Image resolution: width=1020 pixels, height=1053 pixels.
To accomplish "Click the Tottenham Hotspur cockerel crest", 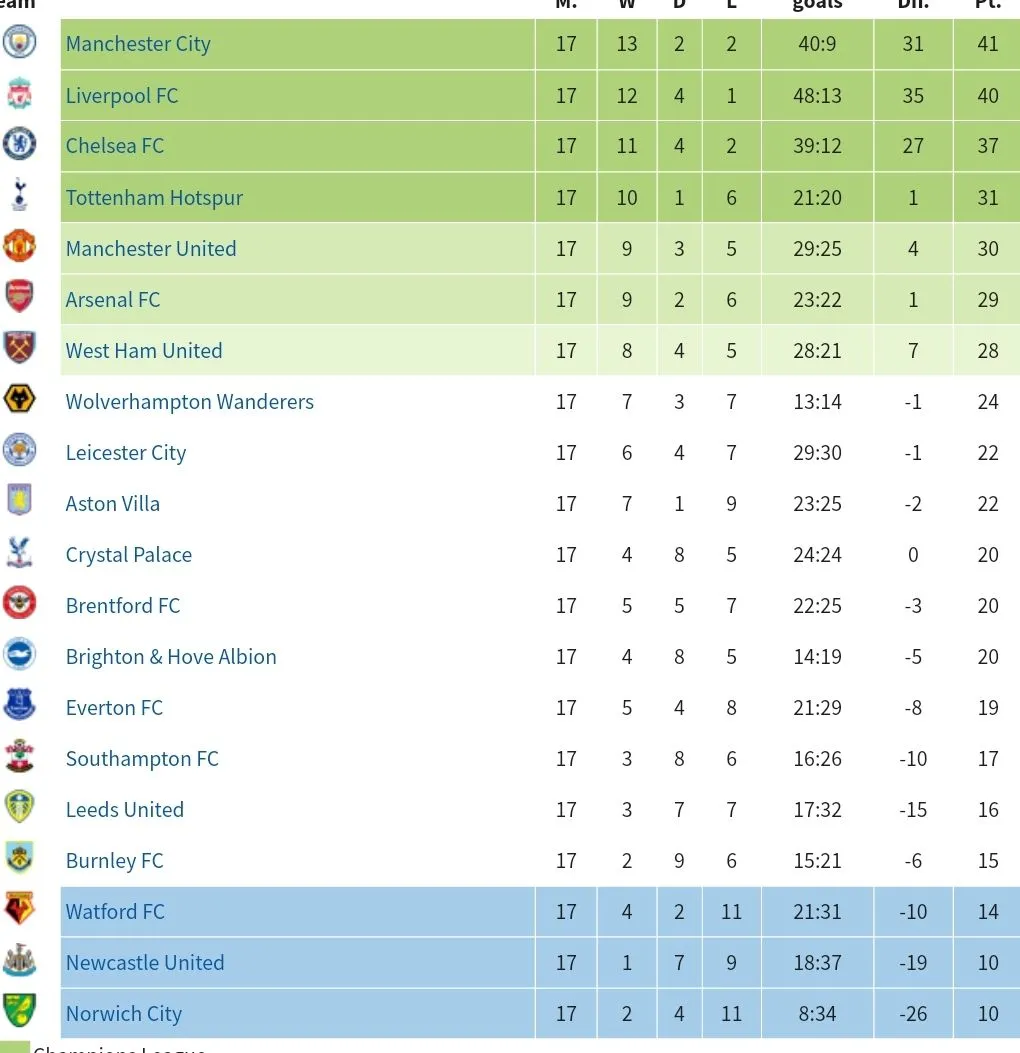I will (19, 196).
